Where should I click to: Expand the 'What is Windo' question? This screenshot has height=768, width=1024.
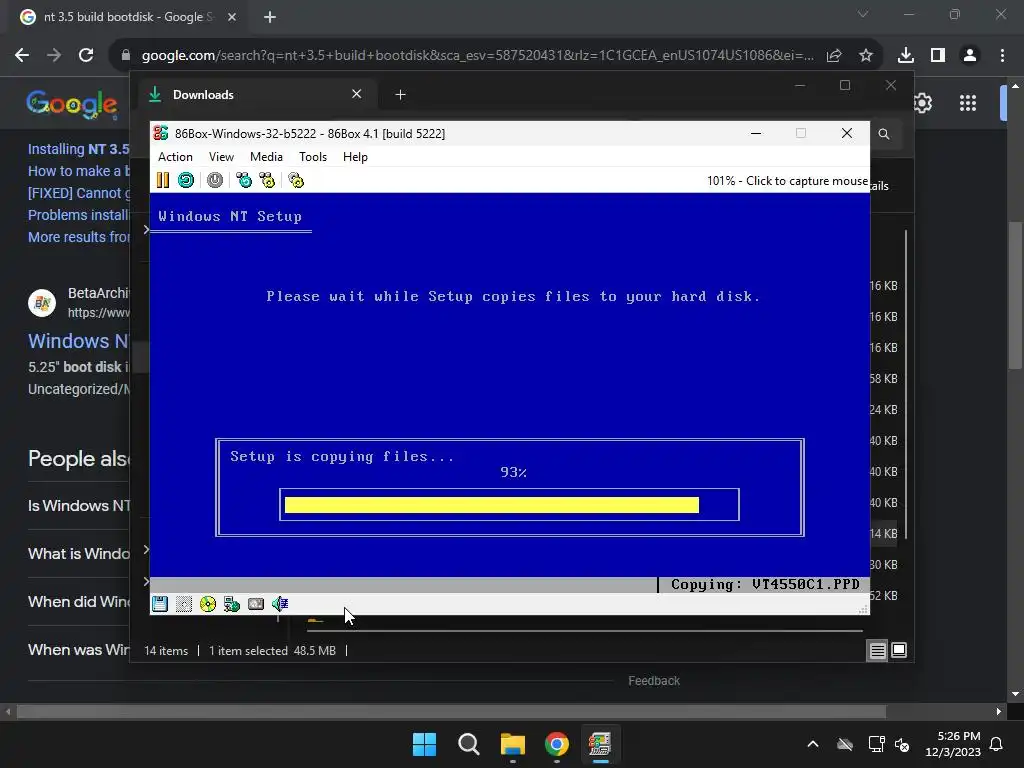click(78, 554)
